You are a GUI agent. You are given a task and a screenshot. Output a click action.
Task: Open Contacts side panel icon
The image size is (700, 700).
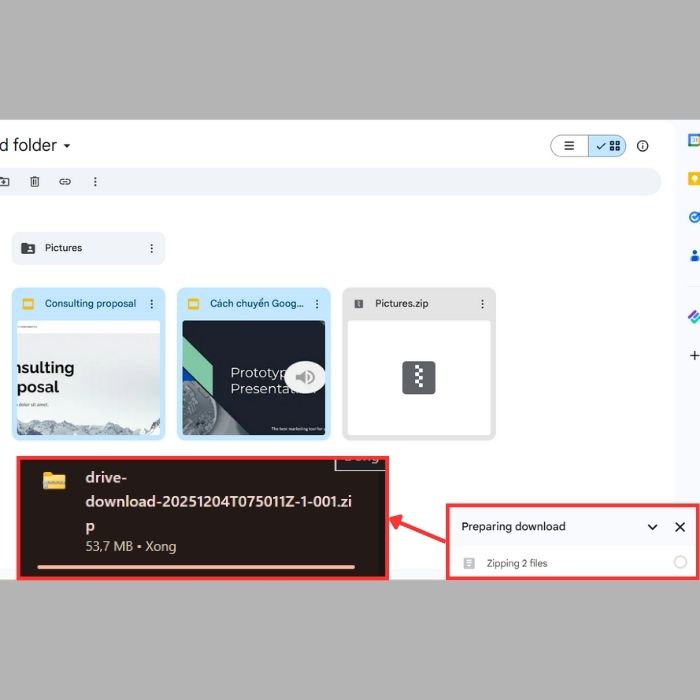(695, 256)
